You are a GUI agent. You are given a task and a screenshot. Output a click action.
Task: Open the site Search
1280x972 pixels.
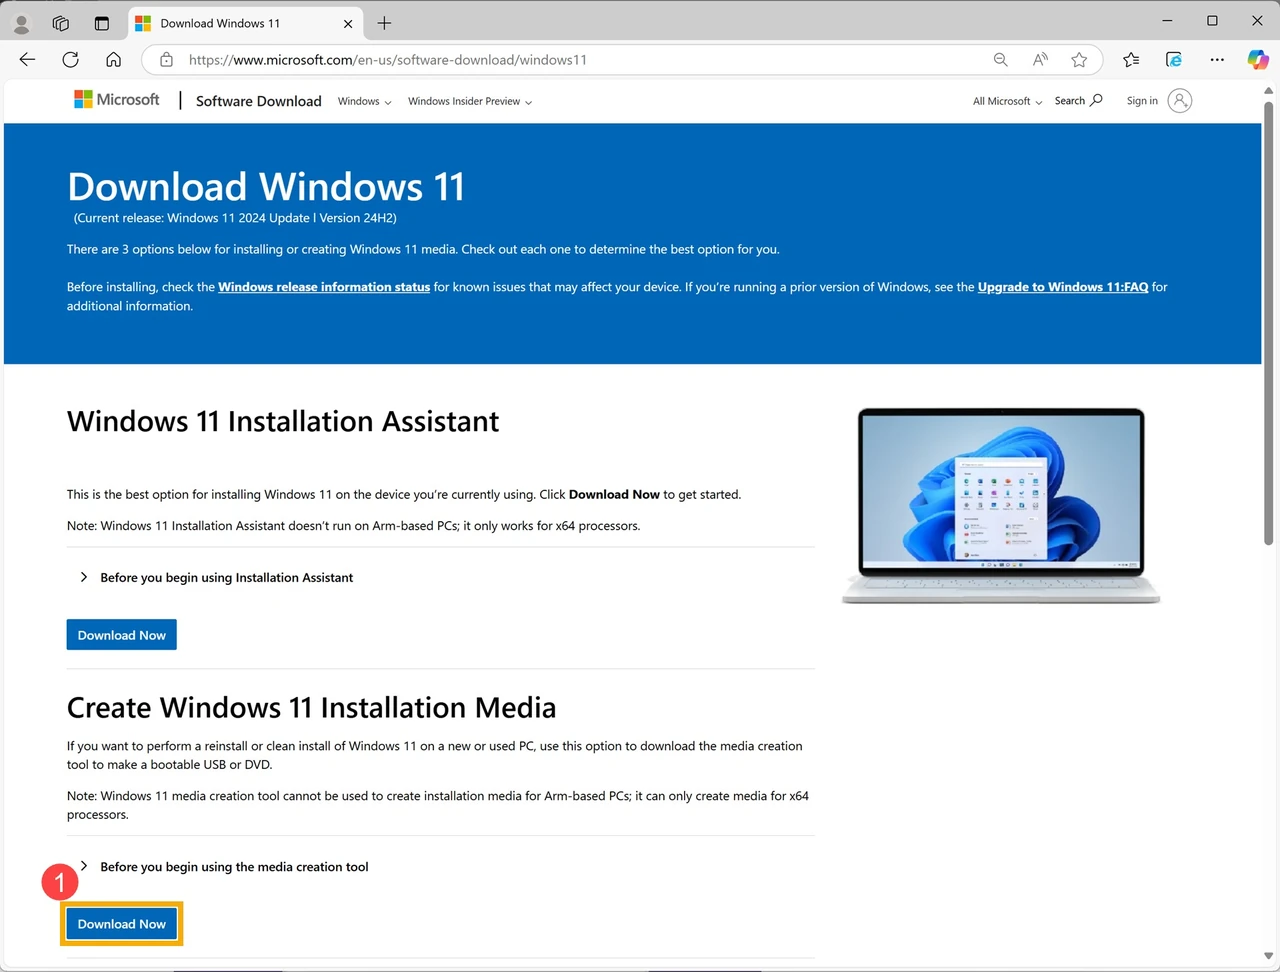pyautogui.click(x=1078, y=101)
